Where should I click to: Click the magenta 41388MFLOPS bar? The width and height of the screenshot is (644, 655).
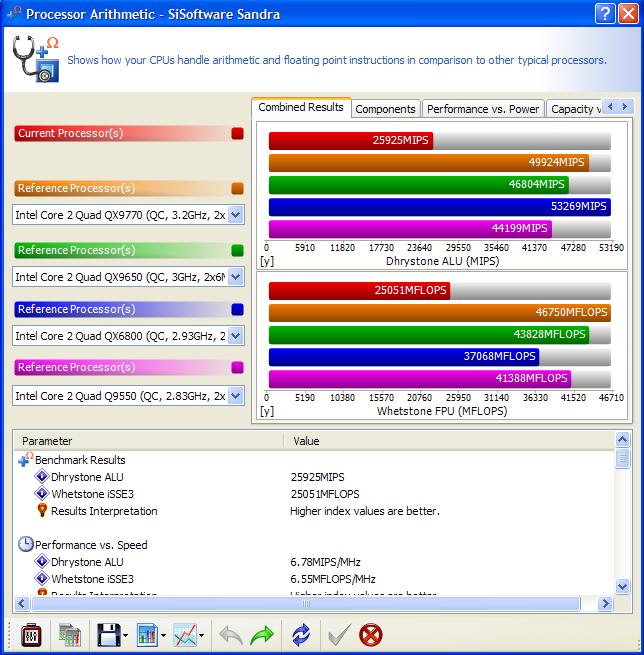coord(420,378)
